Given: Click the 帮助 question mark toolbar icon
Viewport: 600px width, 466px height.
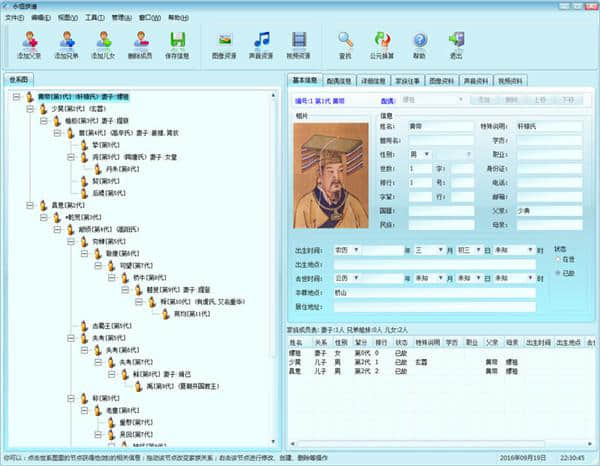Looking at the screenshot, I should point(419,40).
